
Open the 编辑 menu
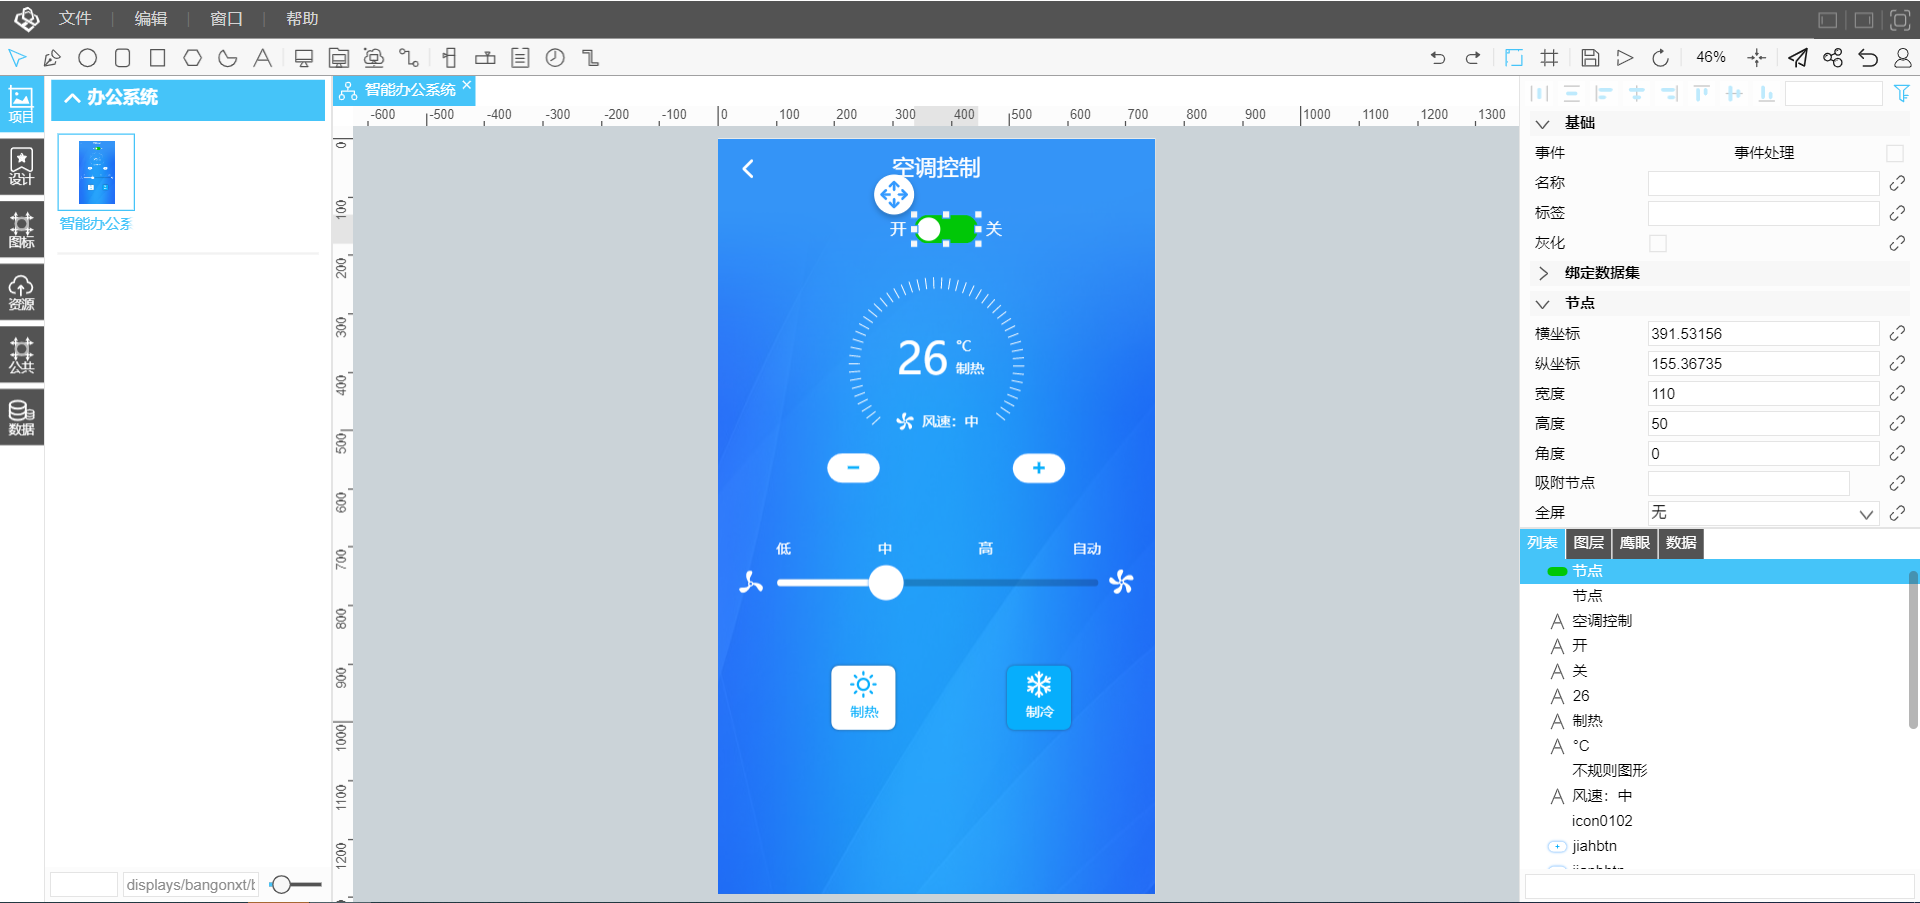pyautogui.click(x=151, y=19)
